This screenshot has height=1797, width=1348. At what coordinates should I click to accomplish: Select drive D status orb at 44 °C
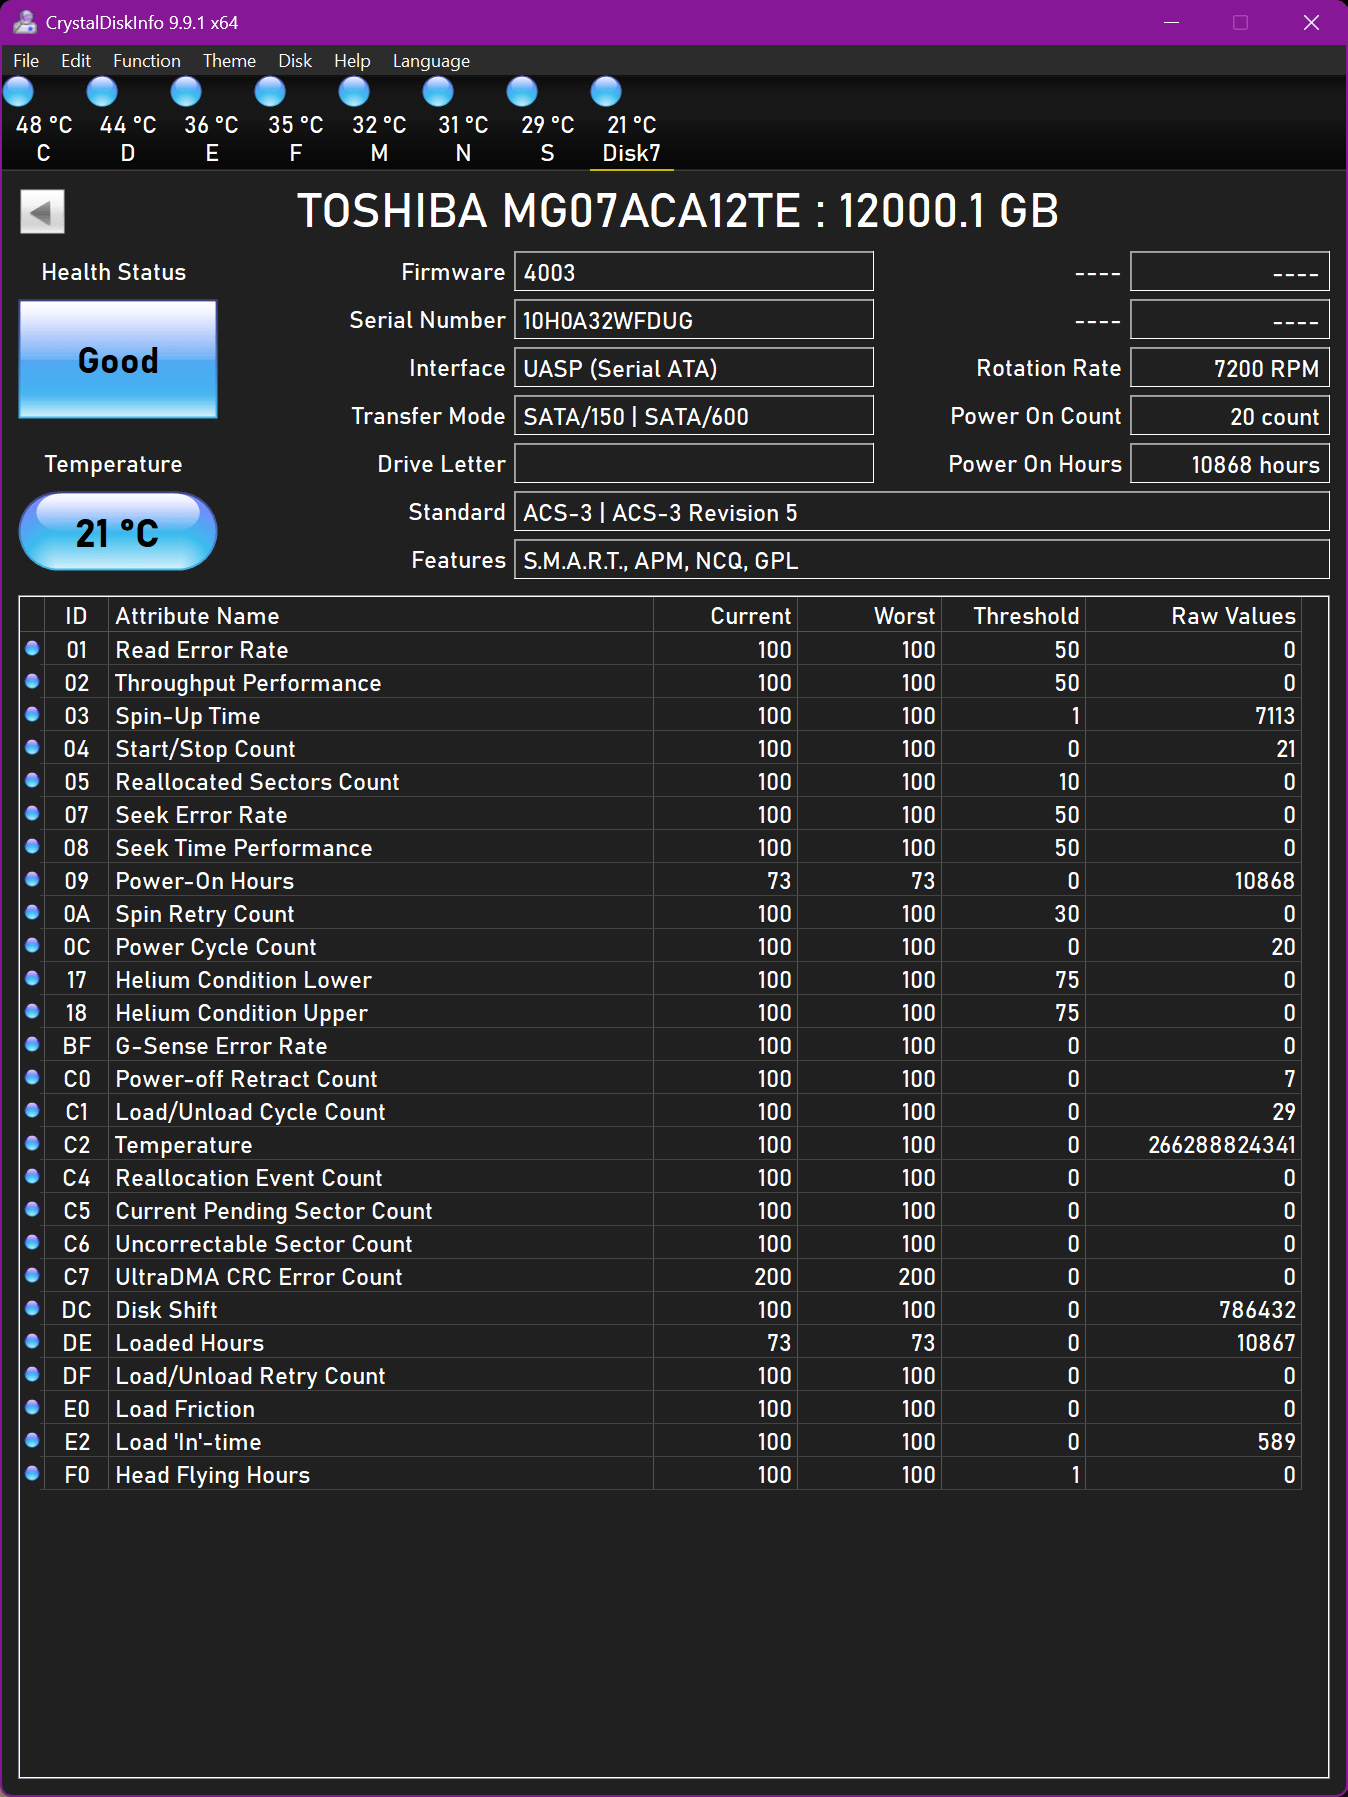(102, 92)
